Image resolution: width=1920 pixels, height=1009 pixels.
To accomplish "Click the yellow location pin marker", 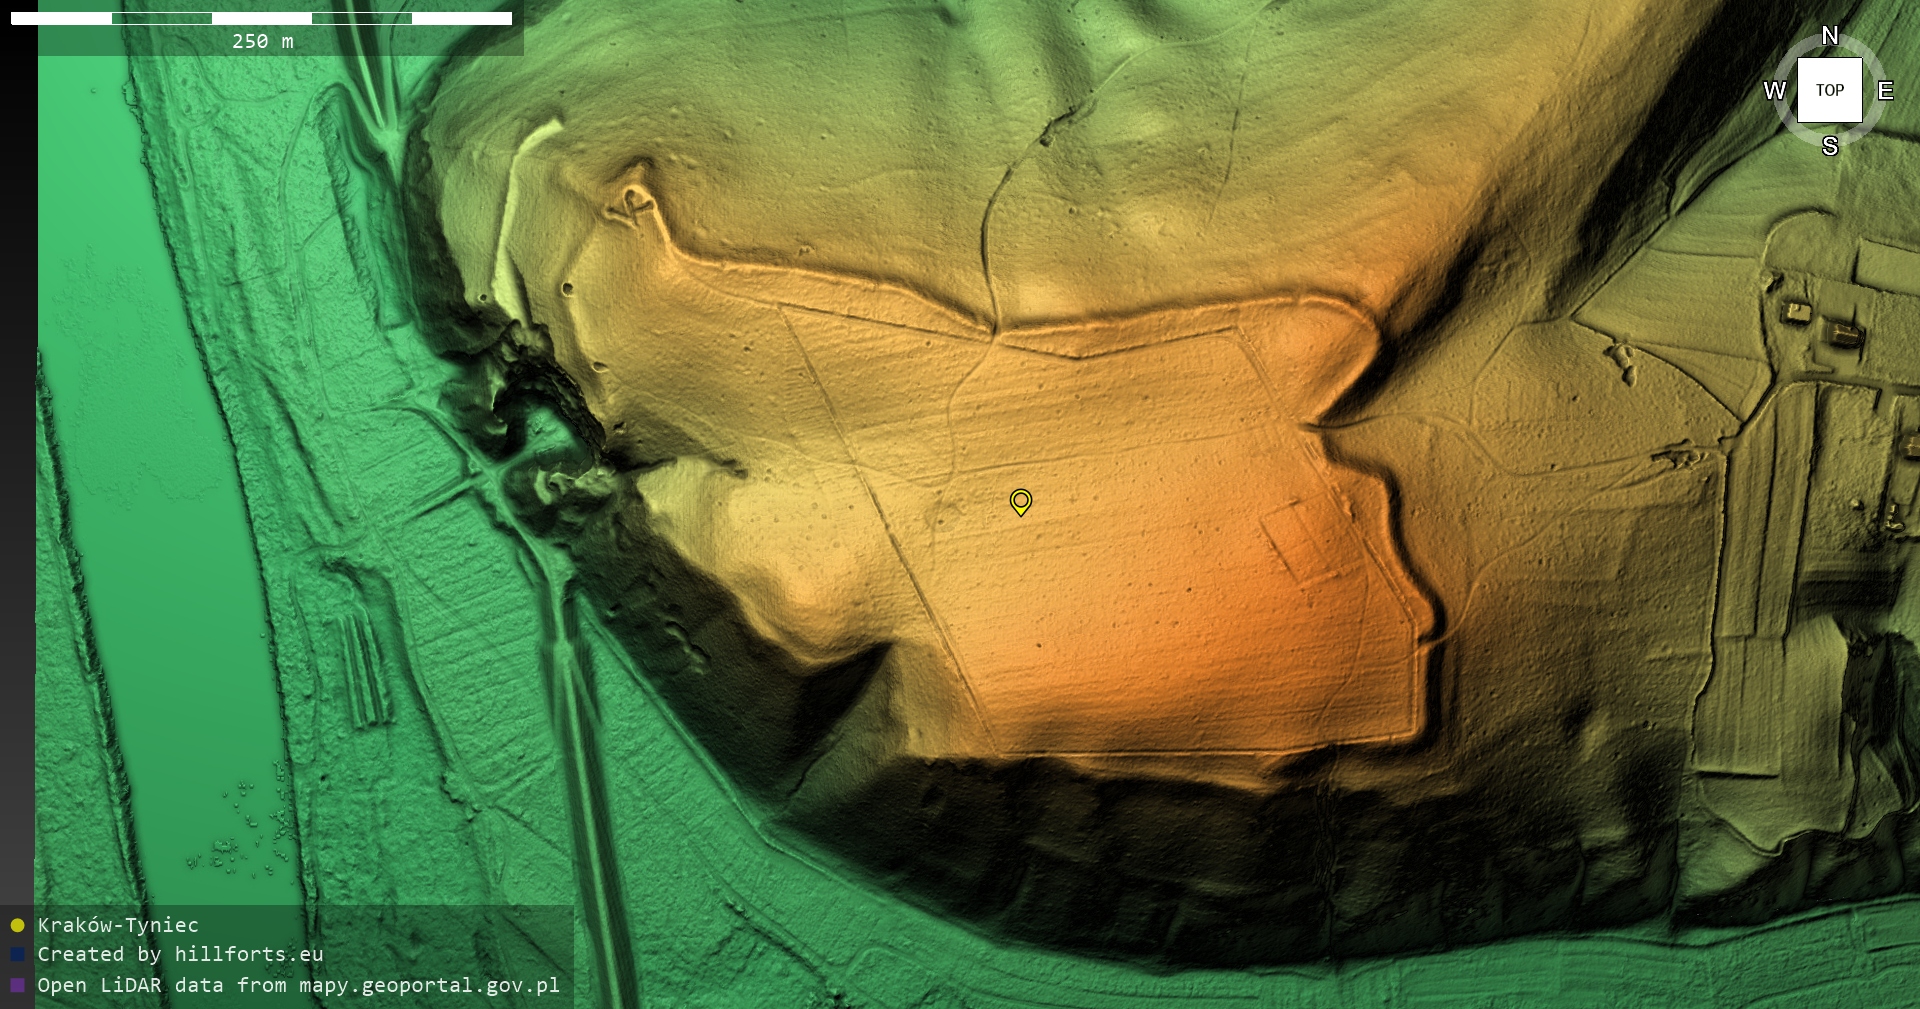I will tap(1020, 501).
